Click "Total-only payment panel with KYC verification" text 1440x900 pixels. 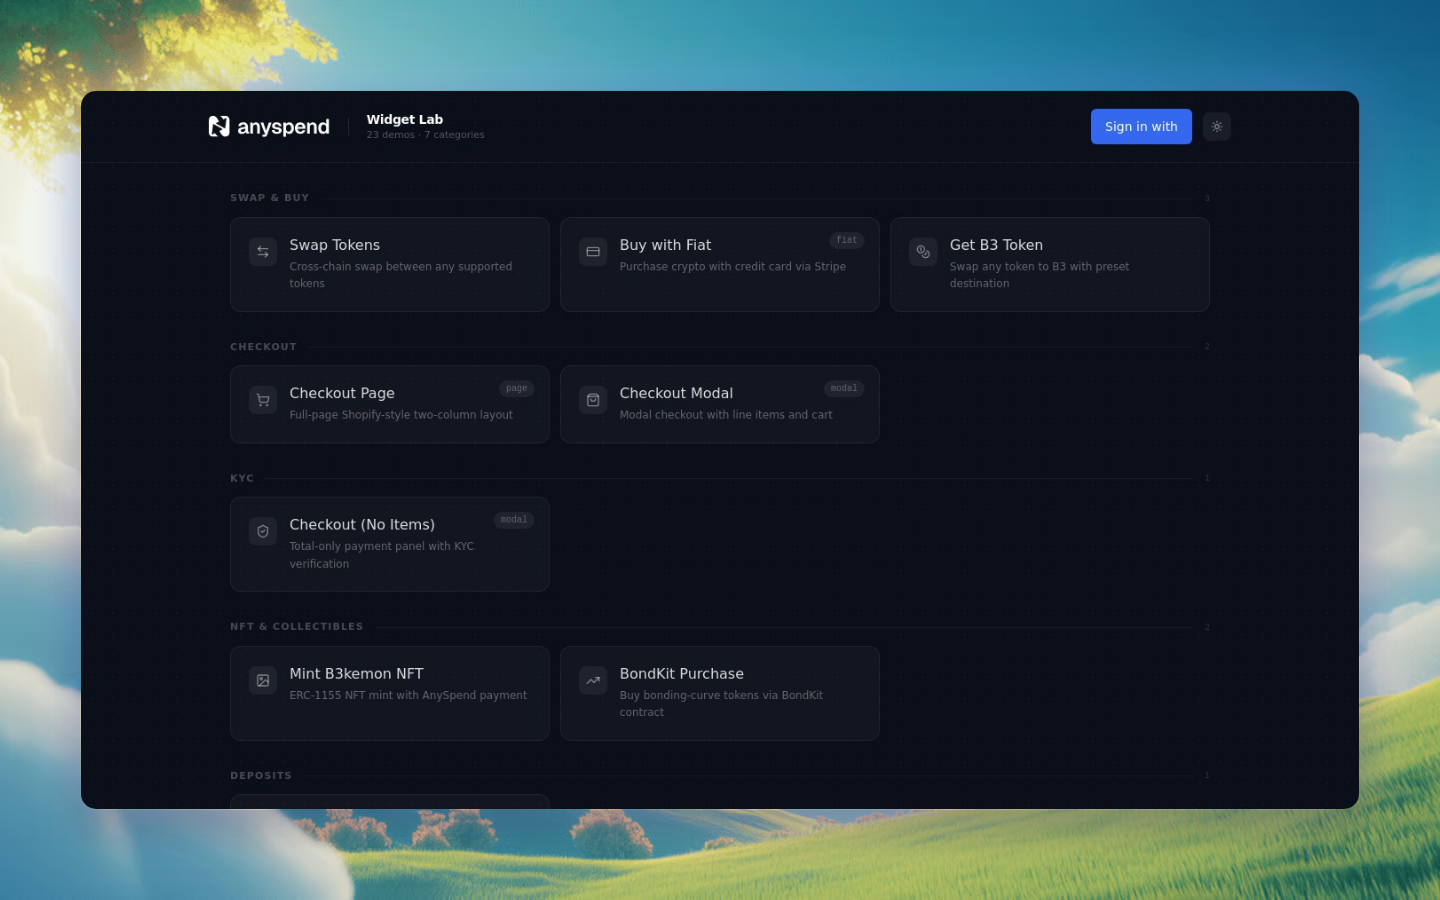(x=382, y=555)
